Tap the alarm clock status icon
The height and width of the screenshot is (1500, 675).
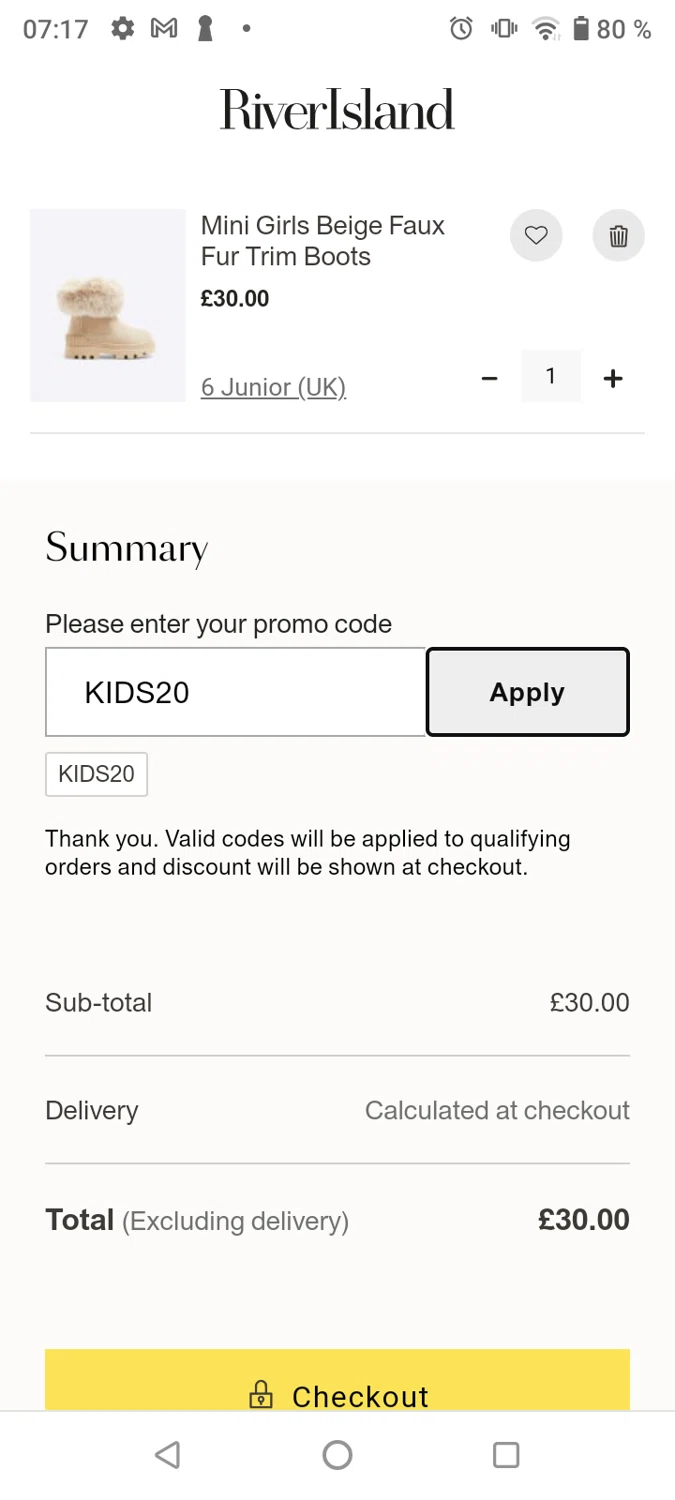pyautogui.click(x=461, y=29)
